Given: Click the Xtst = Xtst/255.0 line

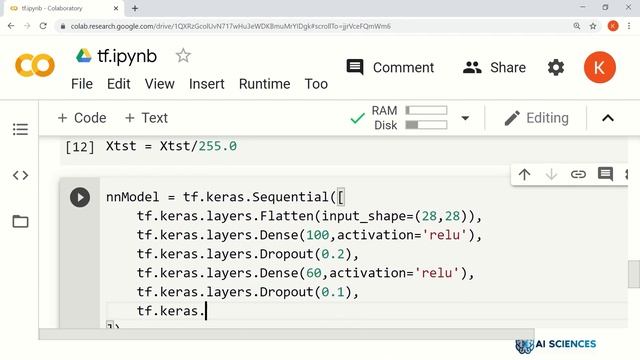Looking at the screenshot, I should coord(171,146).
